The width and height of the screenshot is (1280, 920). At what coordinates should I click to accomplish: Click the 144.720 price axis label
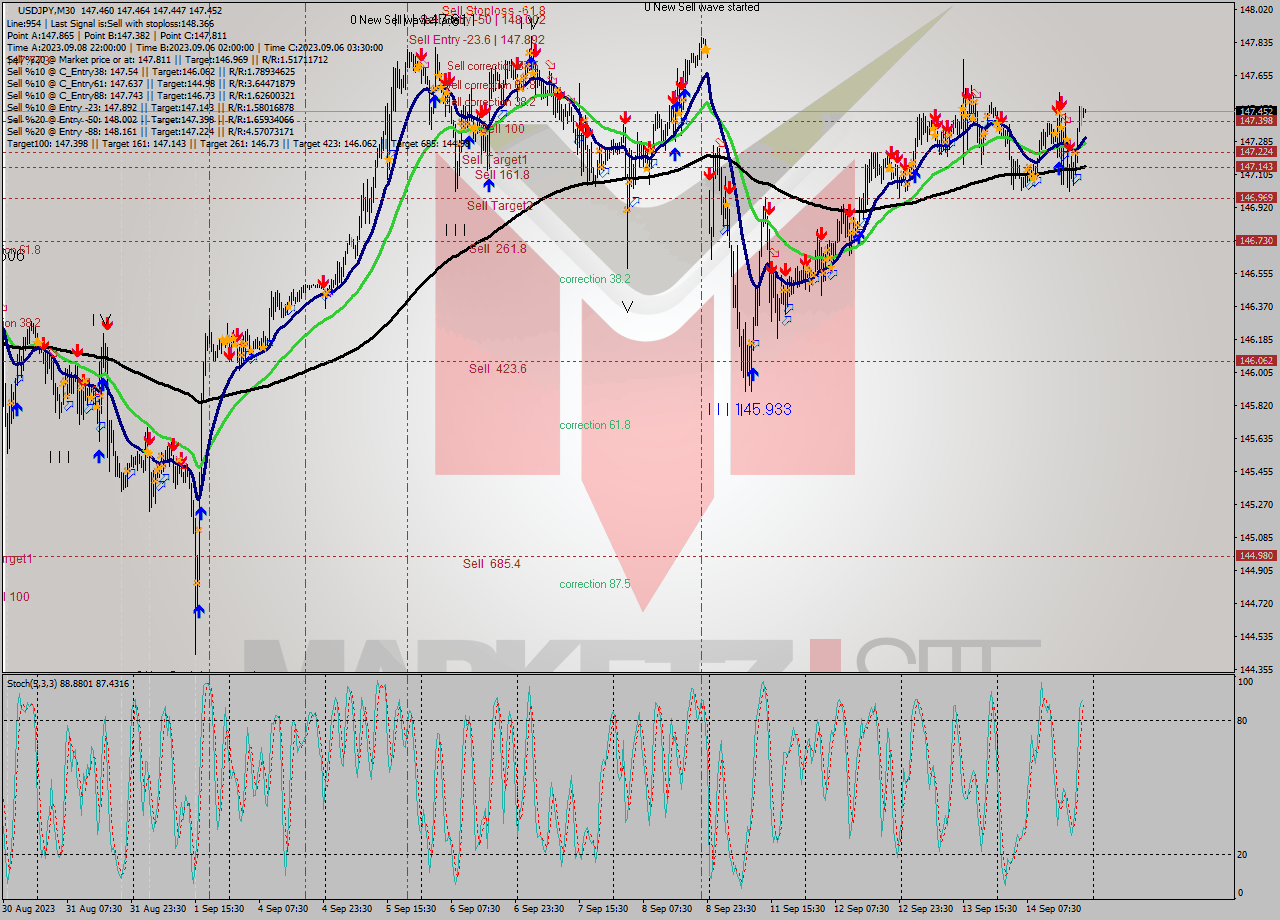1256,603
